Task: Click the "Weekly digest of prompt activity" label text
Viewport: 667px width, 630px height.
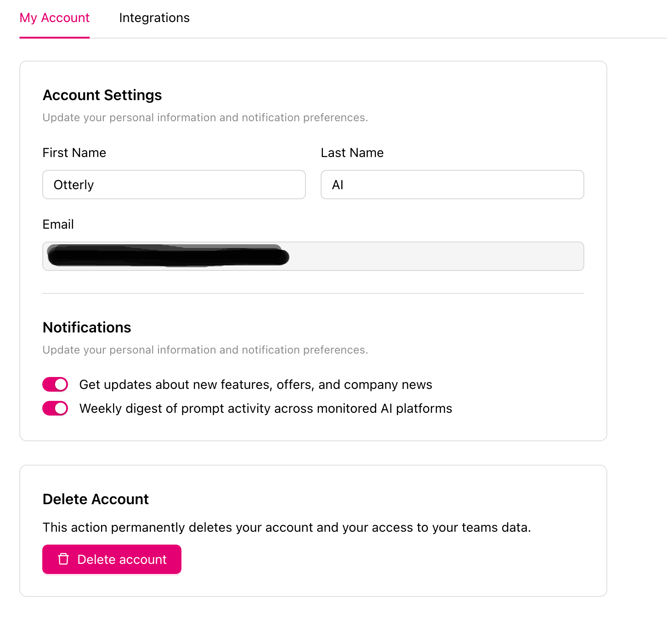Action: [265, 408]
